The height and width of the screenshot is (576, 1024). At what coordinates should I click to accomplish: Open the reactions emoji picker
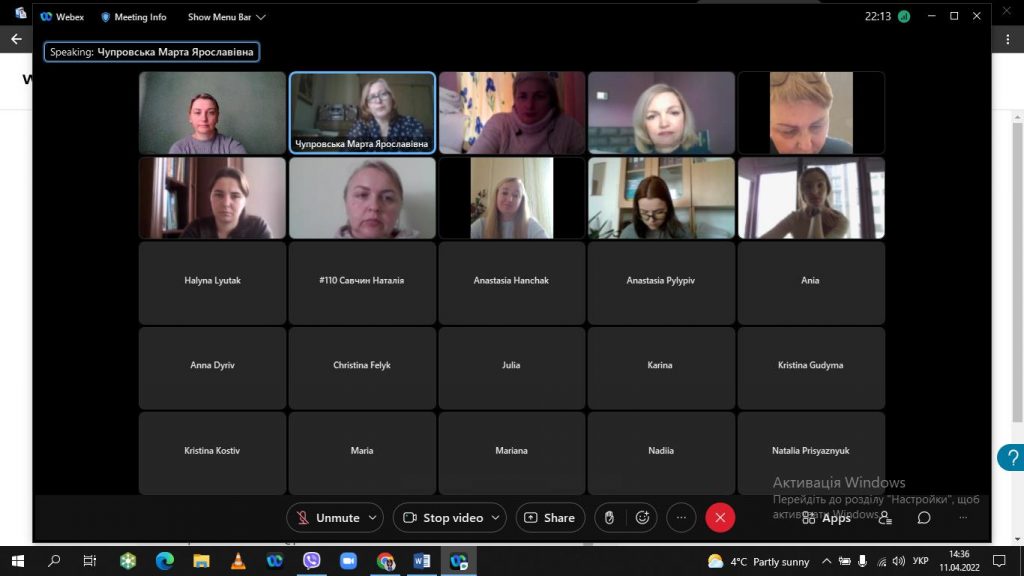click(642, 517)
